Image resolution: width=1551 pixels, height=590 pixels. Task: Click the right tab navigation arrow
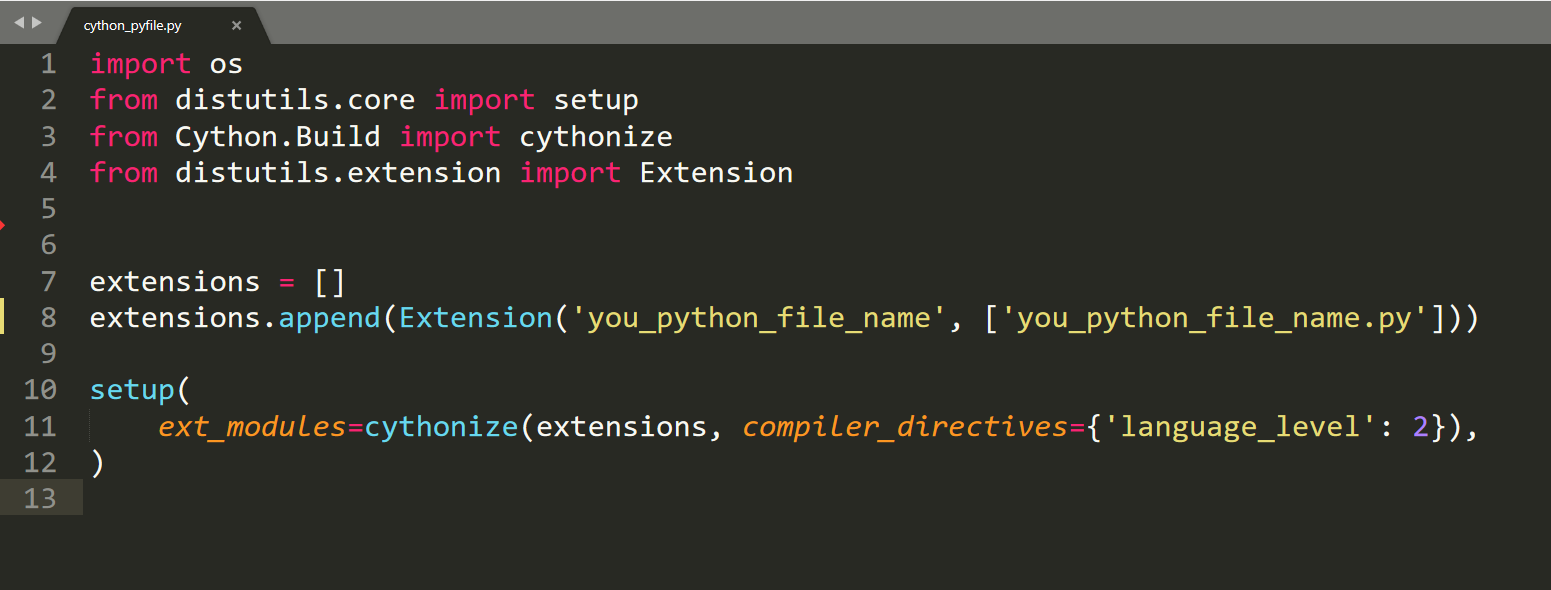click(x=37, y=22)
